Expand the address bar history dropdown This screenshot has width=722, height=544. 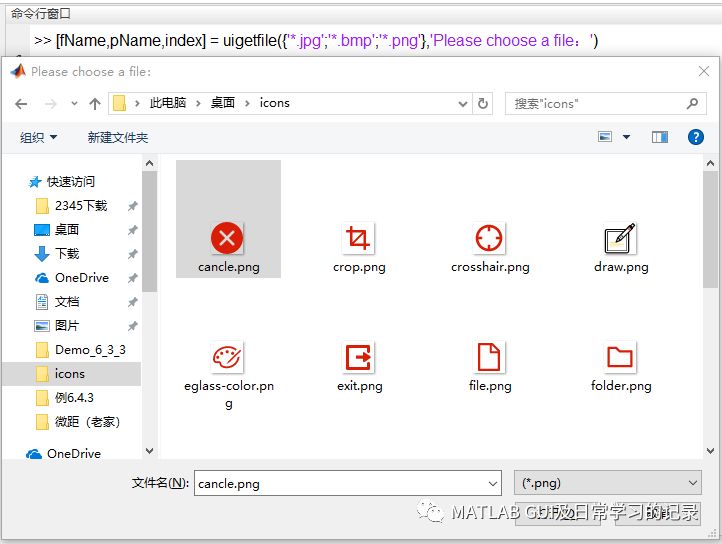pyautogui.click(x=463, y=104)
